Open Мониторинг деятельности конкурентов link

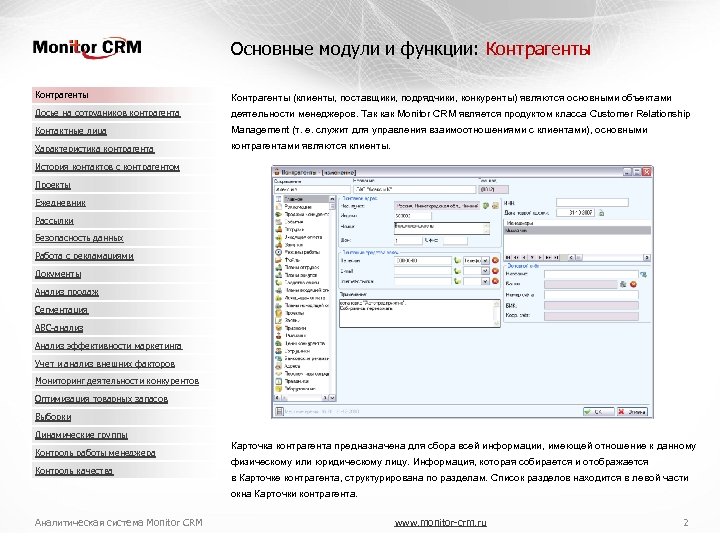[117, 381]
